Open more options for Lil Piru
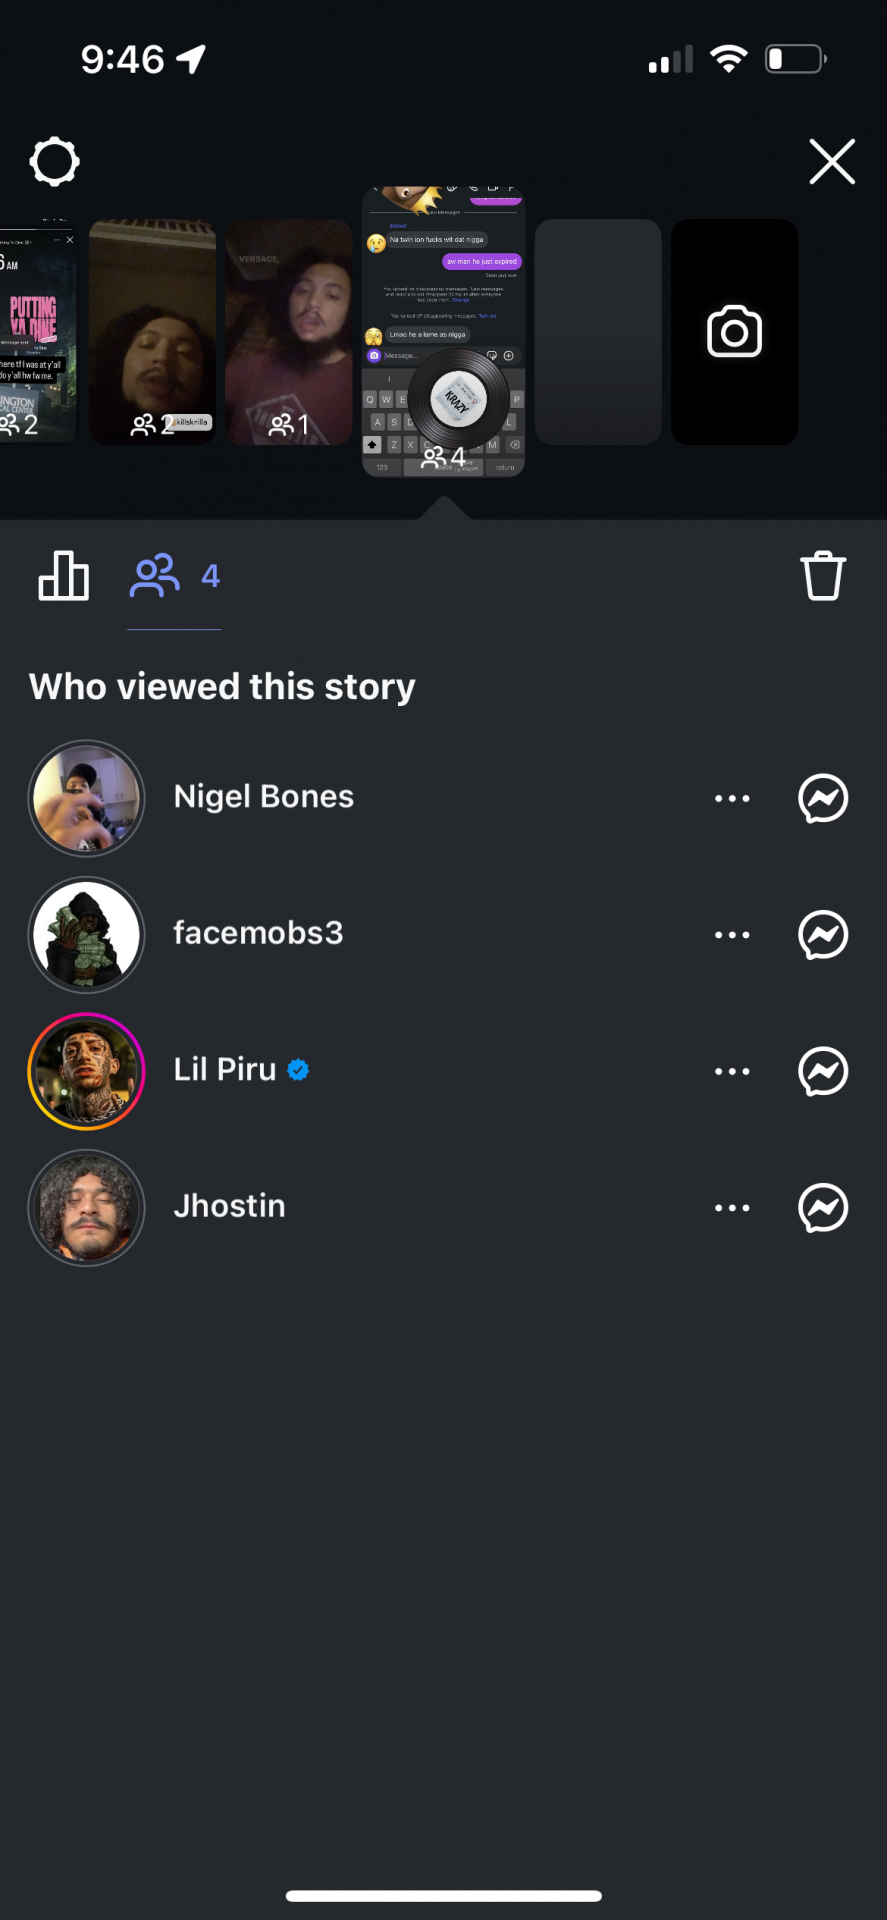 pyautogui.click(x=732, y=1071)
